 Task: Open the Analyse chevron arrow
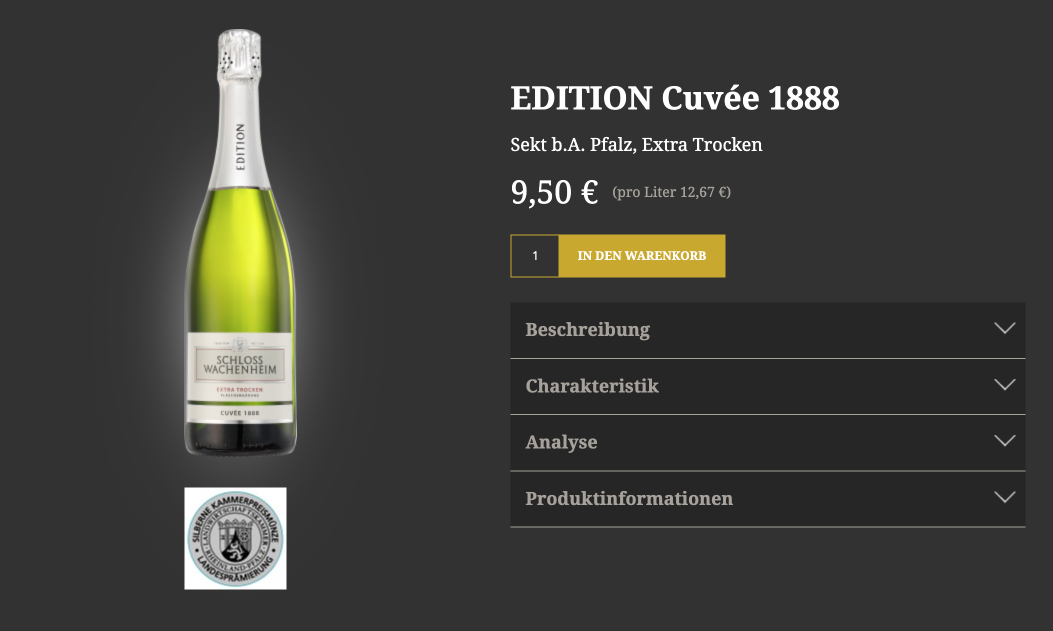1005,441
